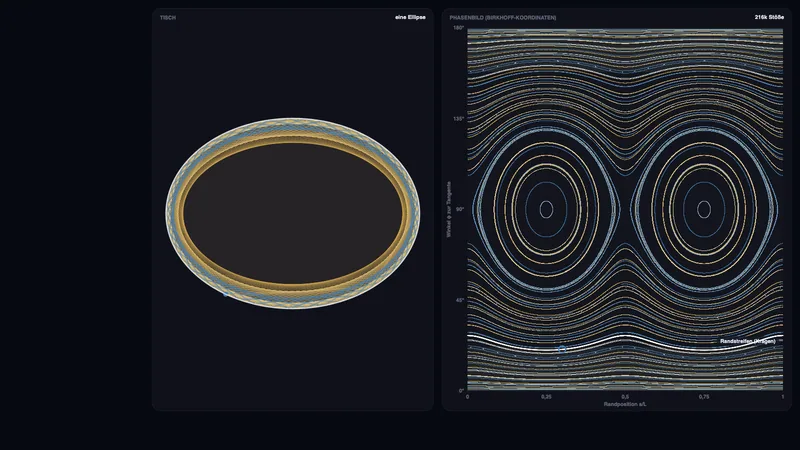Viewport: 800px width, 450px height.
Task: Click the 'PHASENBILD (BIRKHOFF-KOORDINATEN)' panel heading
Action: 503,18
